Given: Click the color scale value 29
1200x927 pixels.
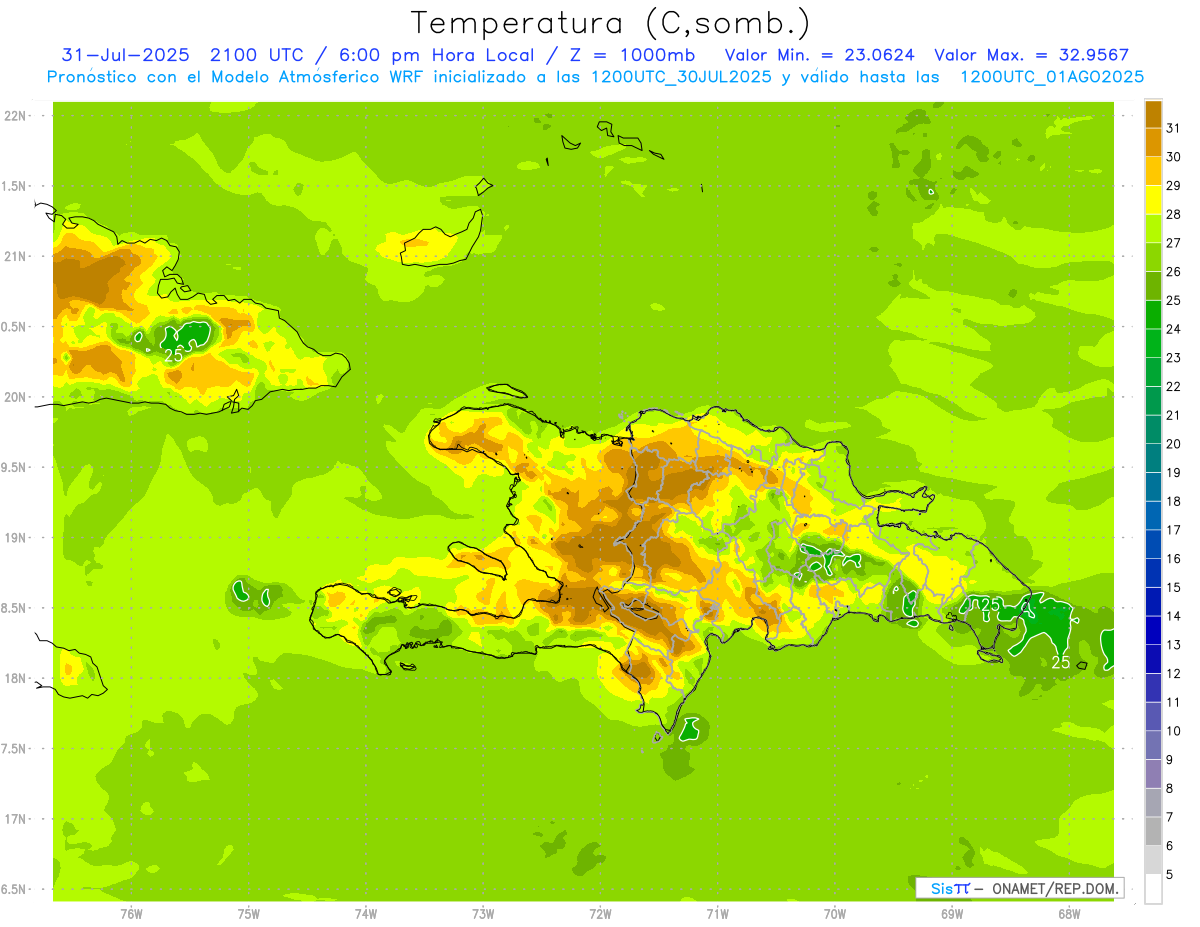Looking at the screenshot, I should (1173, 185).
